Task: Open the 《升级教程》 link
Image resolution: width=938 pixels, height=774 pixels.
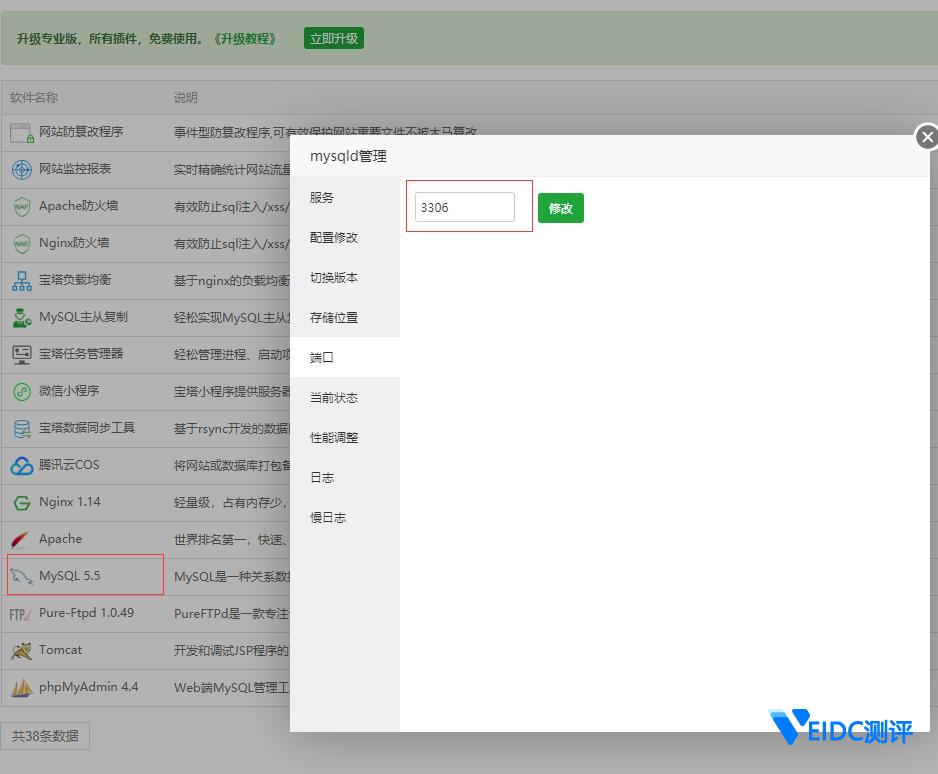Action: pos(245,39)
